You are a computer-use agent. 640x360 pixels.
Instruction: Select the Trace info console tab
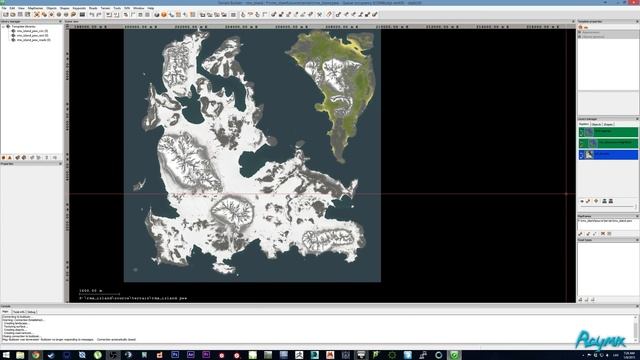(x=18, y=312)
